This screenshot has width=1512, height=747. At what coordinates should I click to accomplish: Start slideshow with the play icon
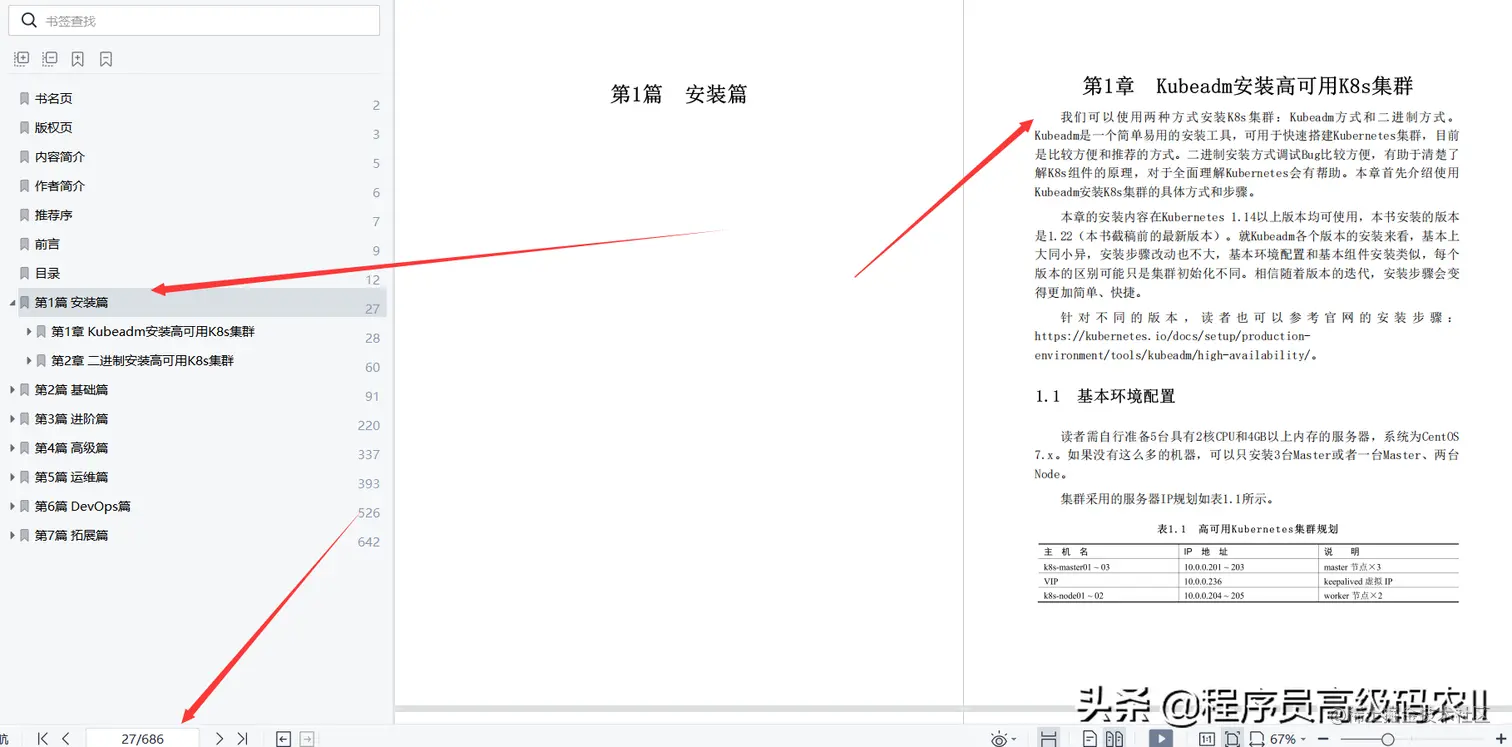(1160, 738)
